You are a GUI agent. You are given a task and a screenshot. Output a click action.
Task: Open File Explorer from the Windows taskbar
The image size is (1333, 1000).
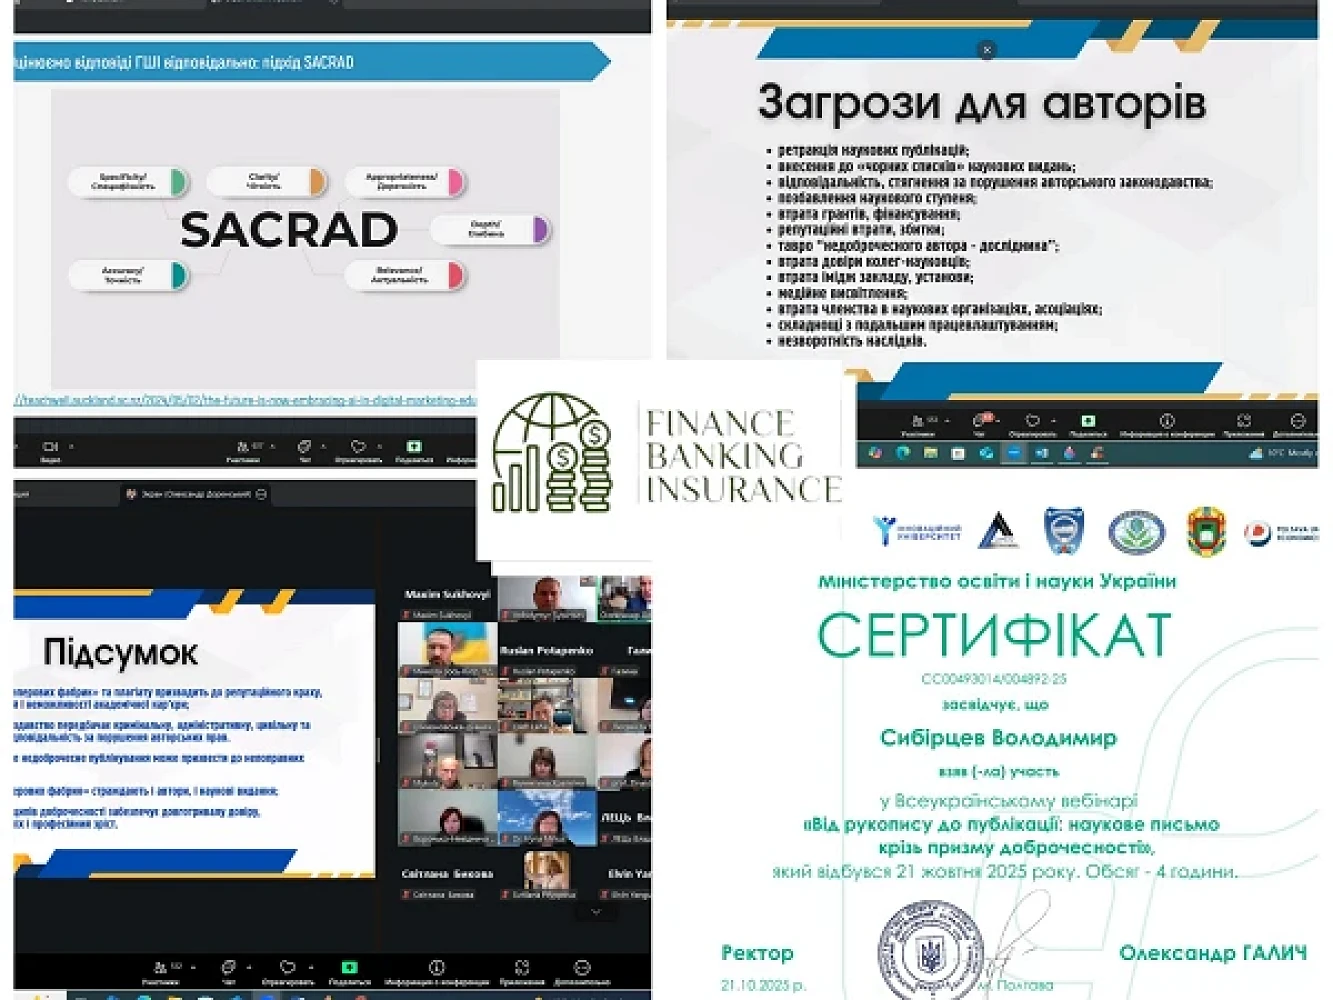point(930,453)
